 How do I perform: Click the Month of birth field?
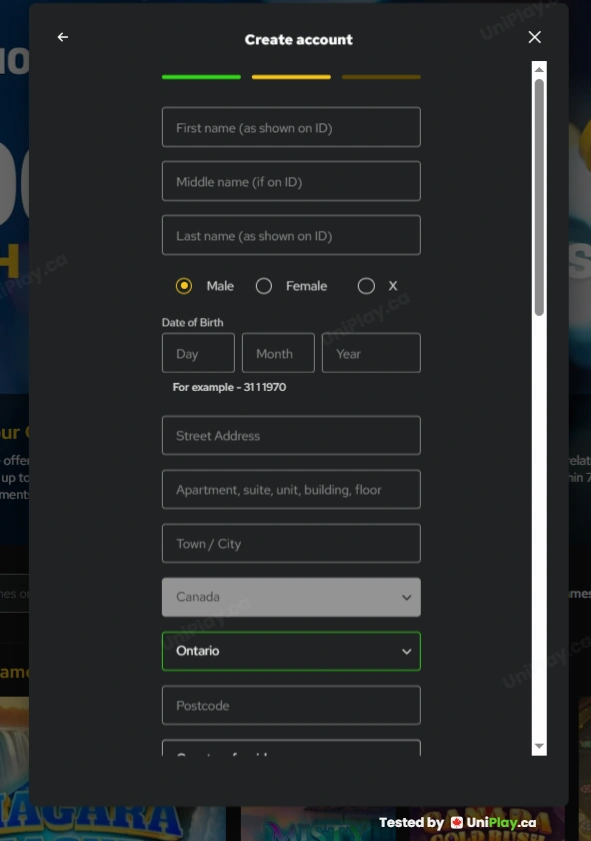pyautogui.click(x=278, y=353)
